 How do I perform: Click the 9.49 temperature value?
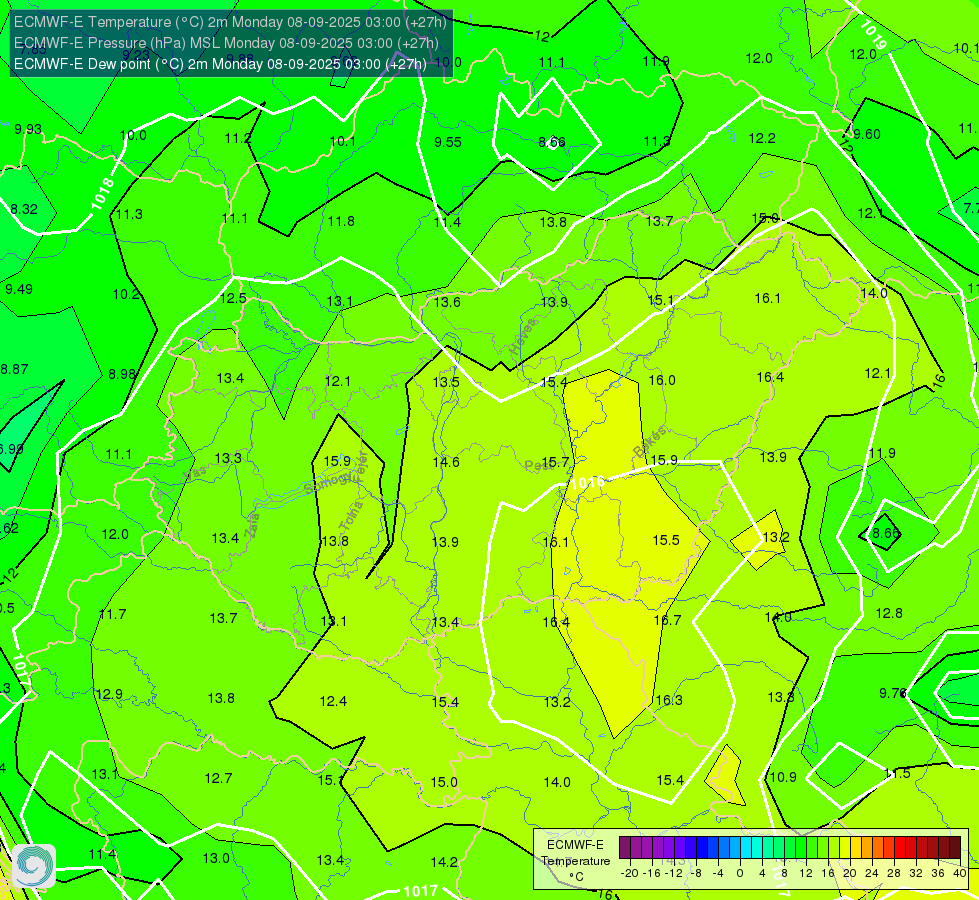click(x=19, y=289)
